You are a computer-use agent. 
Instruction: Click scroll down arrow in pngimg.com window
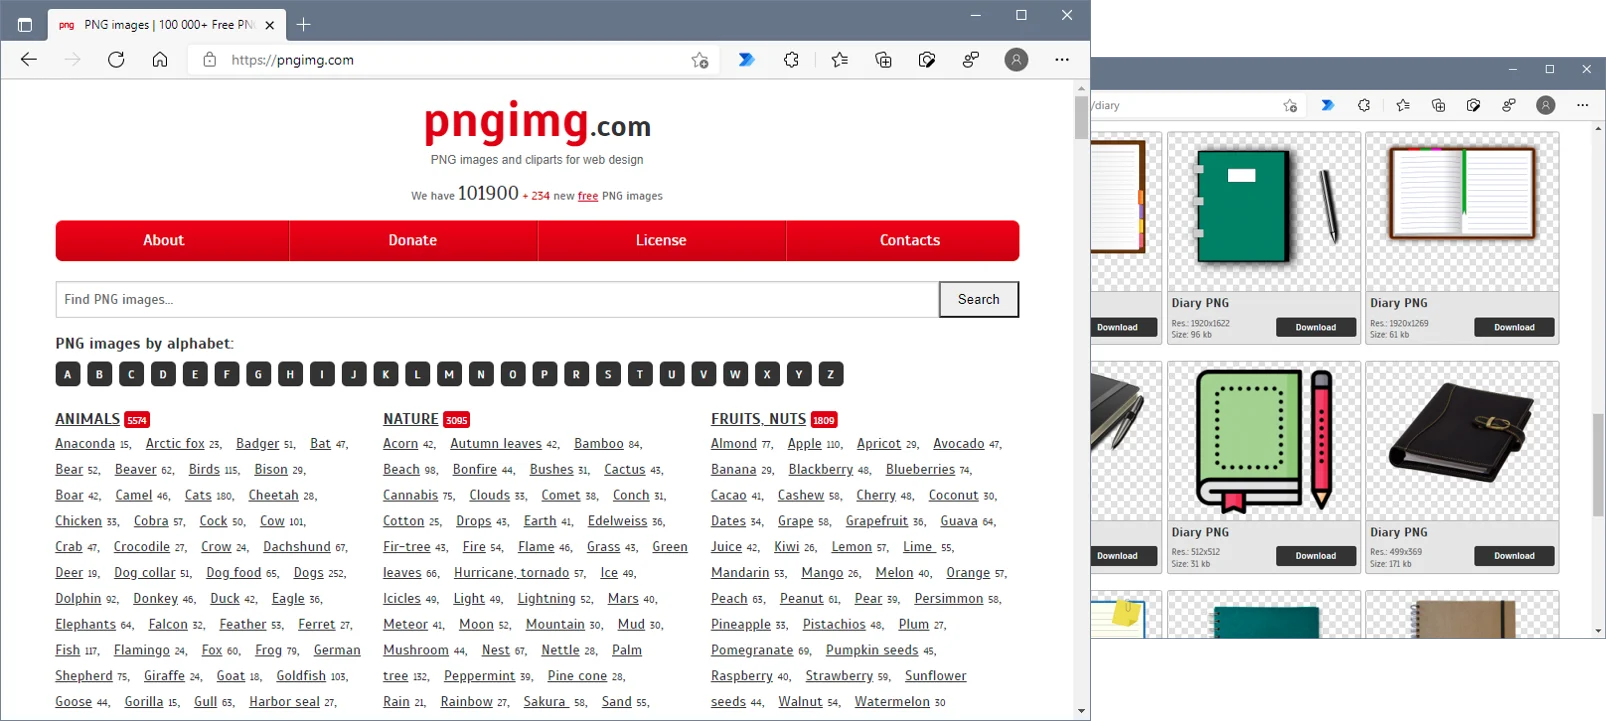[1081, 711]
